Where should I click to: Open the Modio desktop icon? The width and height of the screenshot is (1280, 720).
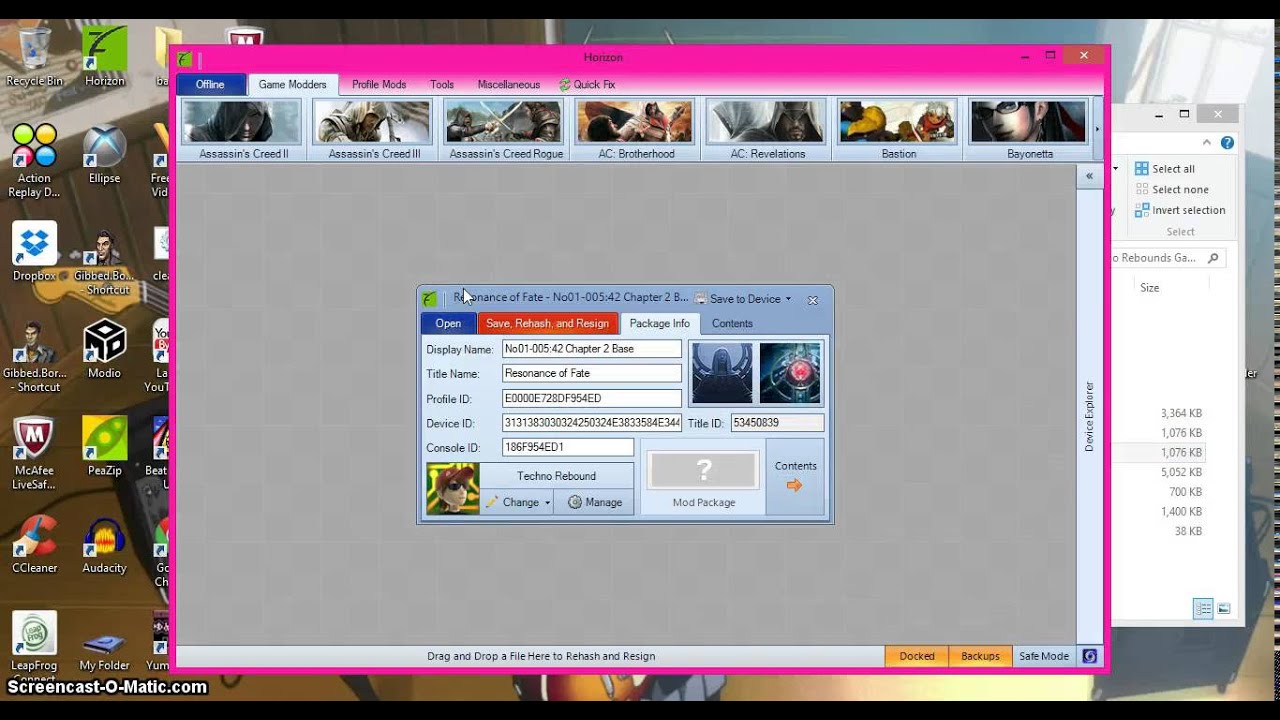click(104, 349)
